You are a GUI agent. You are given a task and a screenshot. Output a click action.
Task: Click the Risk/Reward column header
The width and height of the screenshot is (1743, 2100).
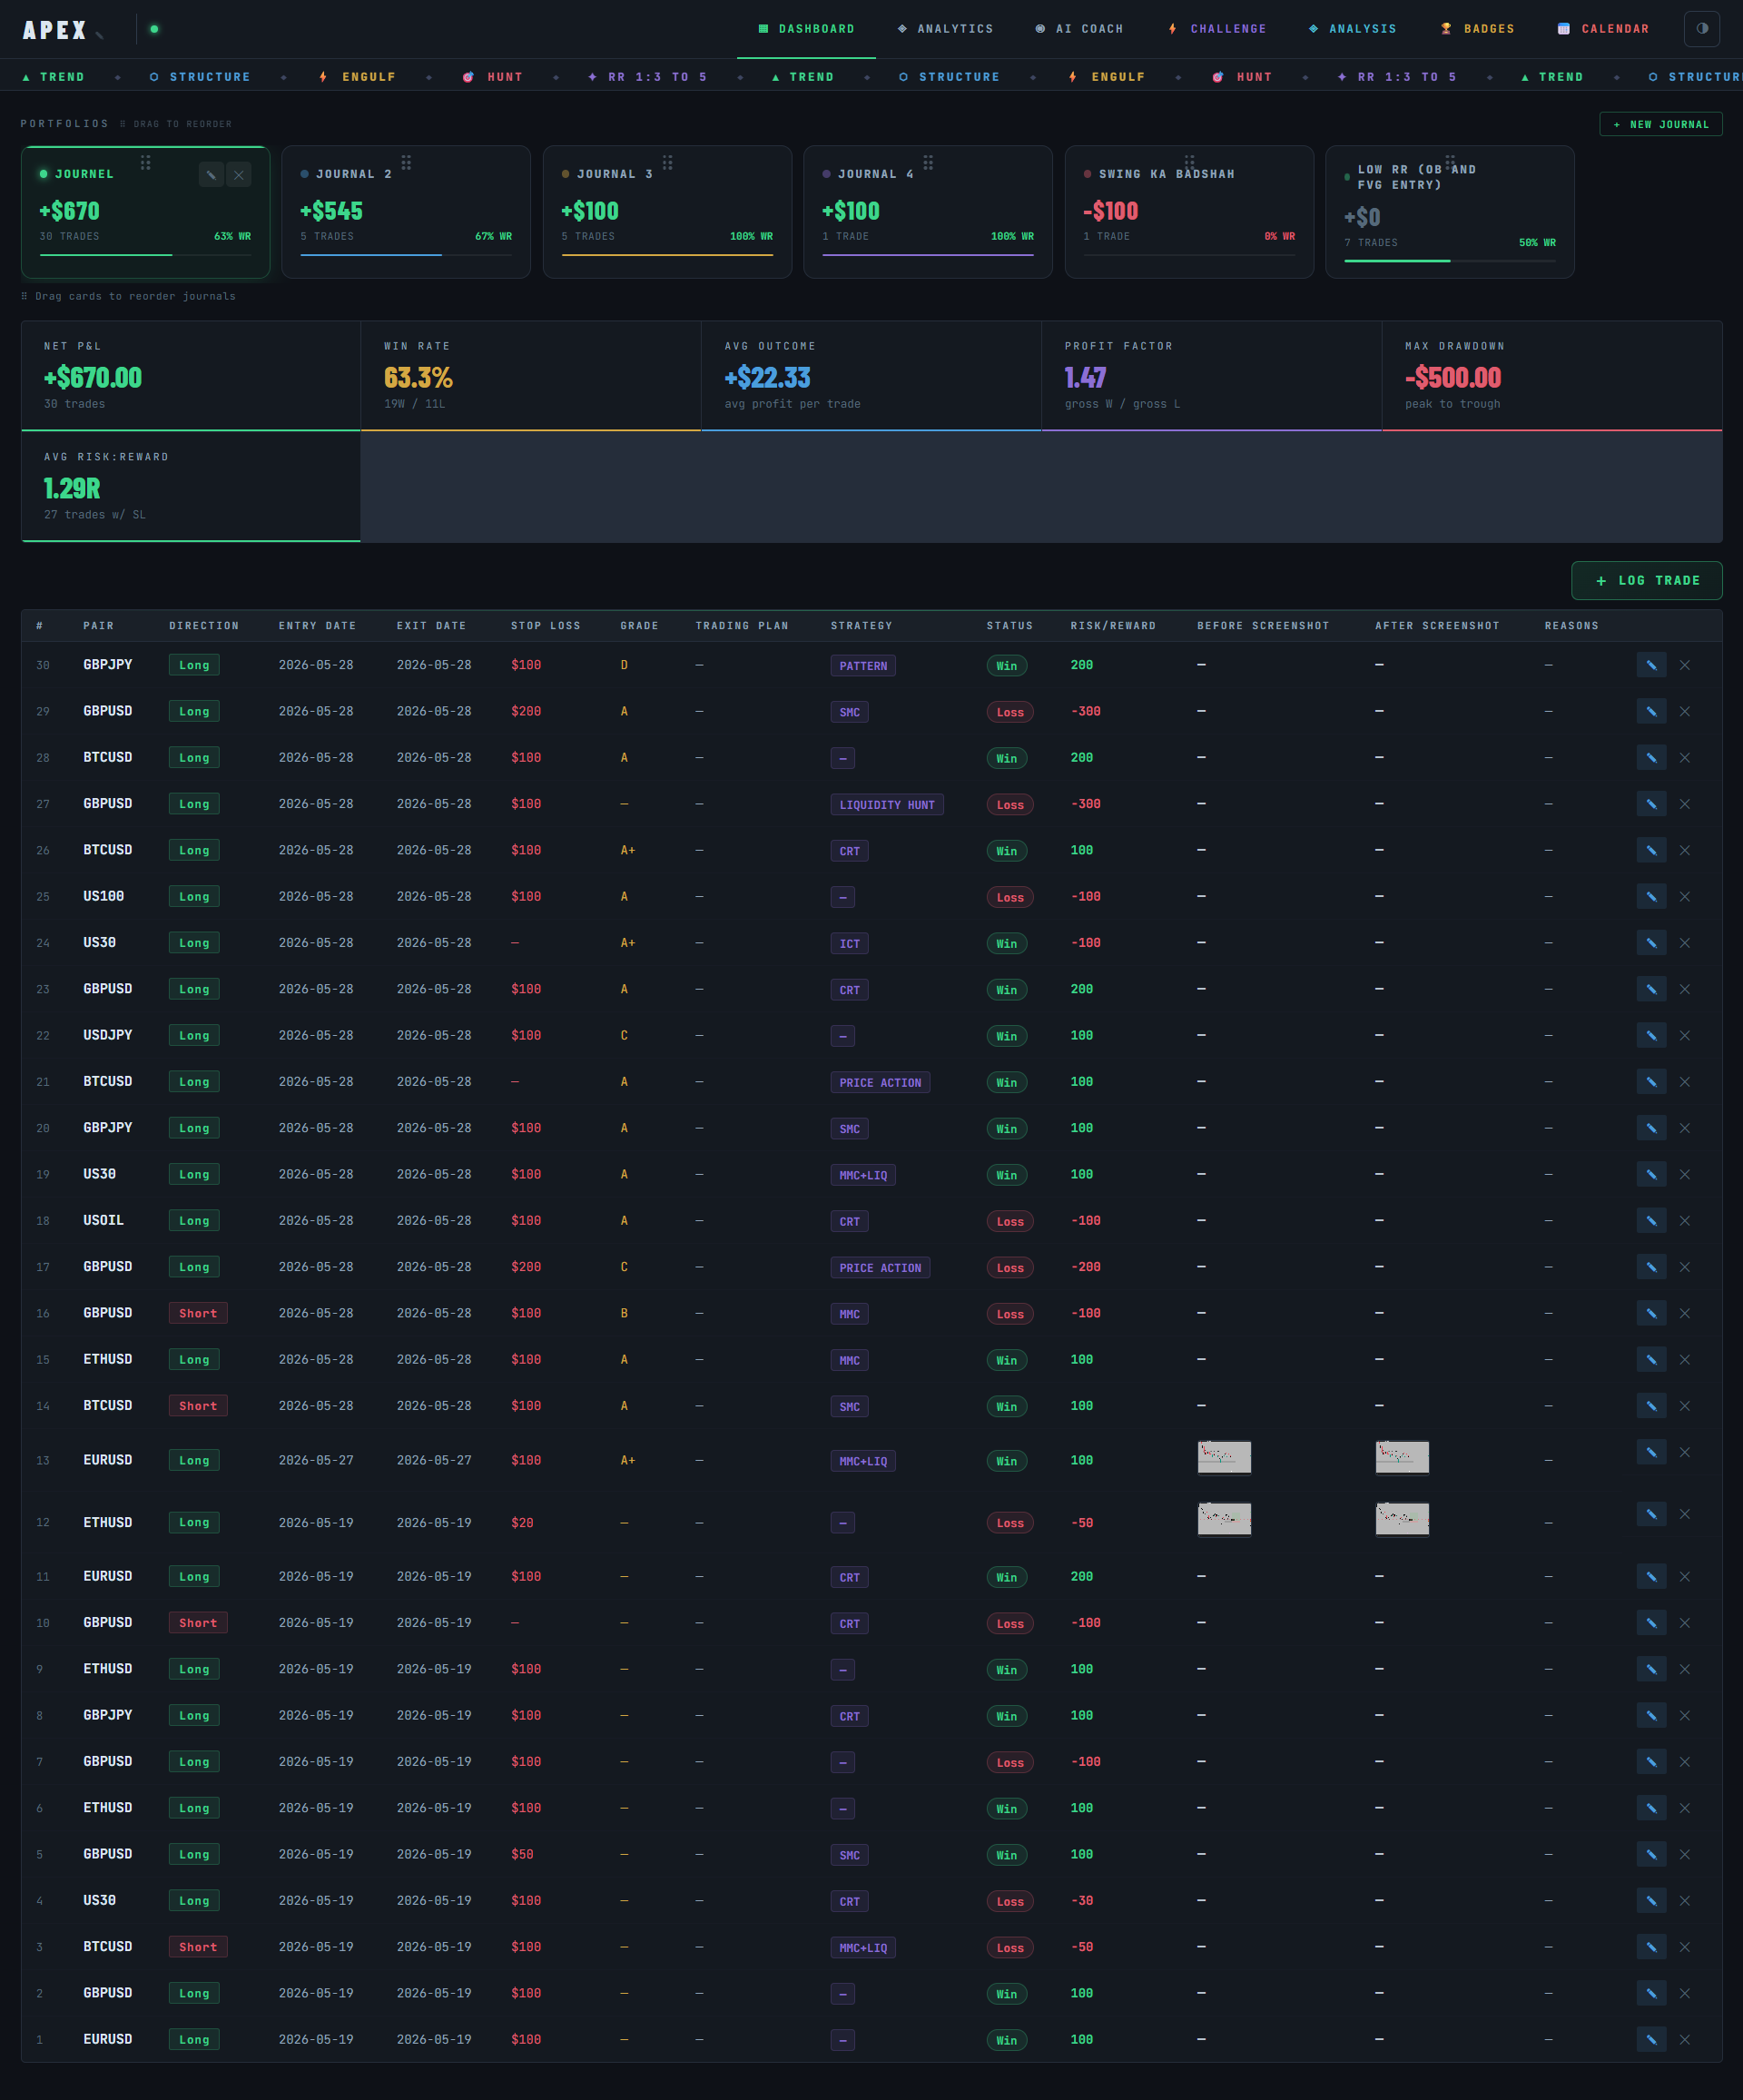point(1113,626)
